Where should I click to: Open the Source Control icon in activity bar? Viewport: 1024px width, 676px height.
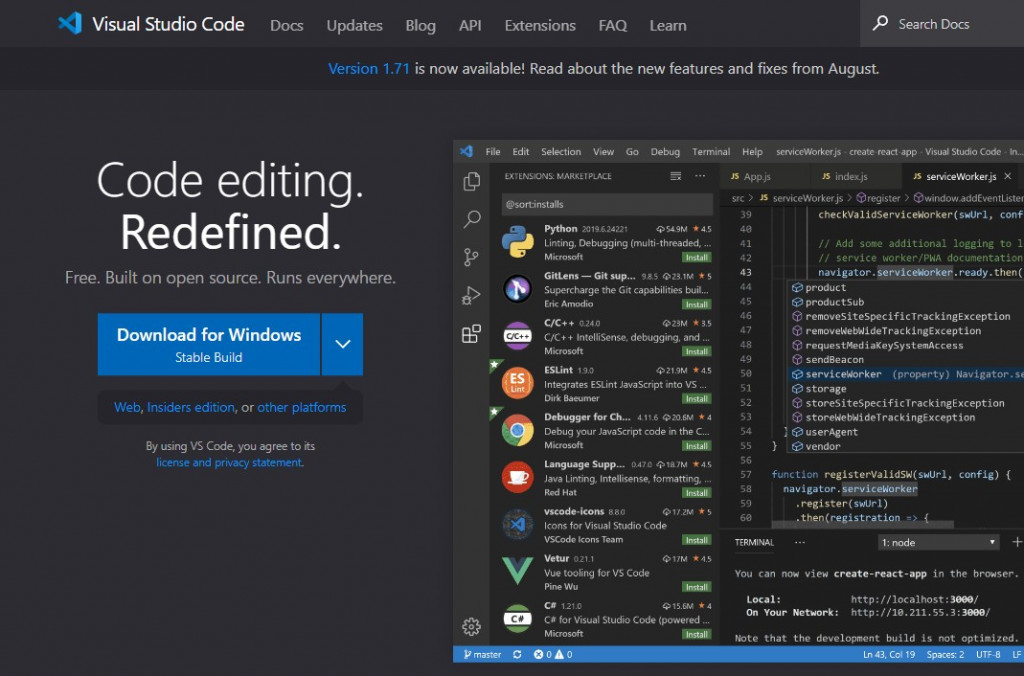pyautogui.click(x=471, y=257)
